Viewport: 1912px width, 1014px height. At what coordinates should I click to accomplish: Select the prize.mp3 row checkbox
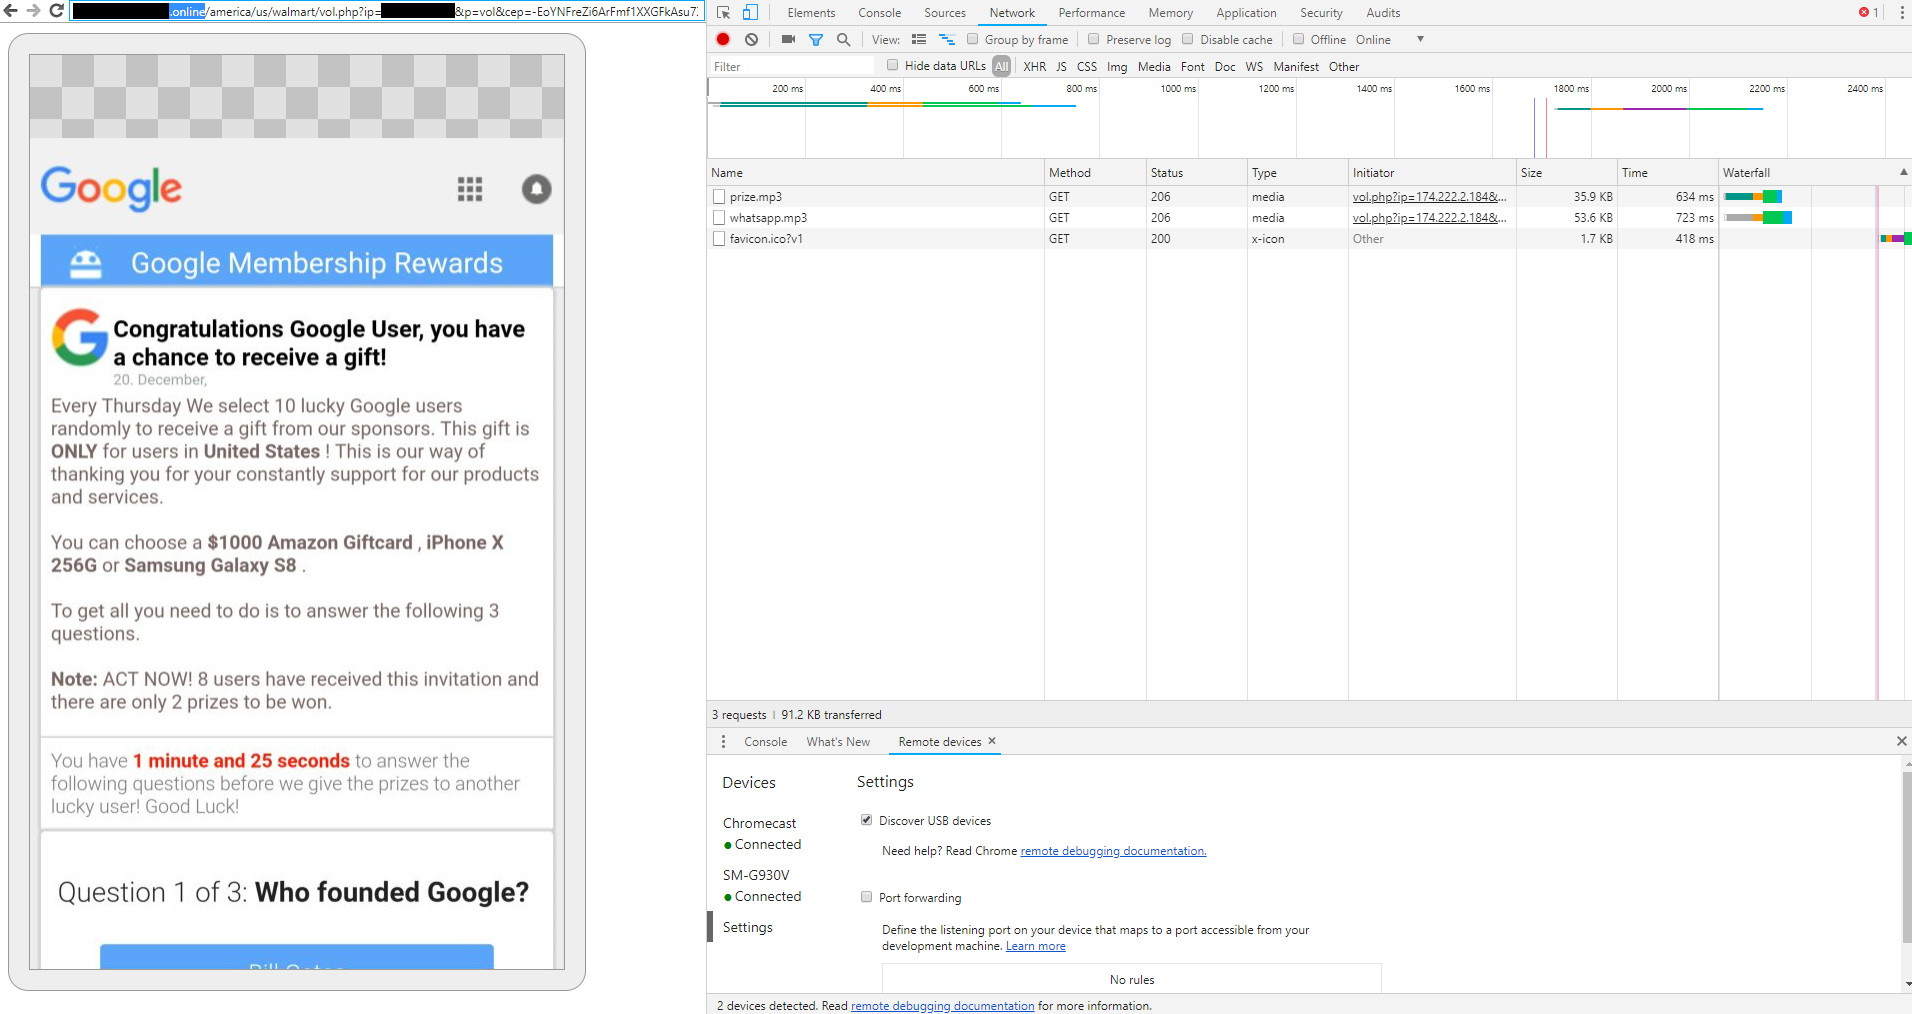[x=718, y=197]
